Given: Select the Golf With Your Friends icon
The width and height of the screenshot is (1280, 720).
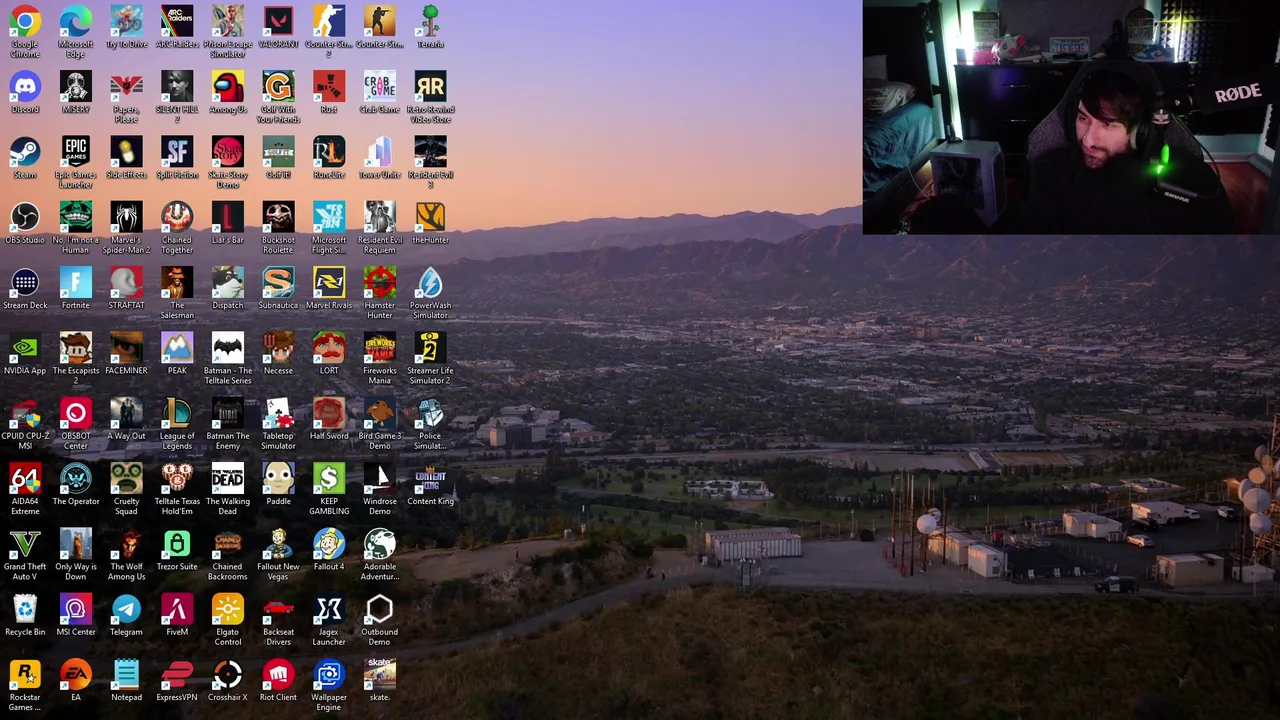Looking at the screenshot, I should coord(278,86).
